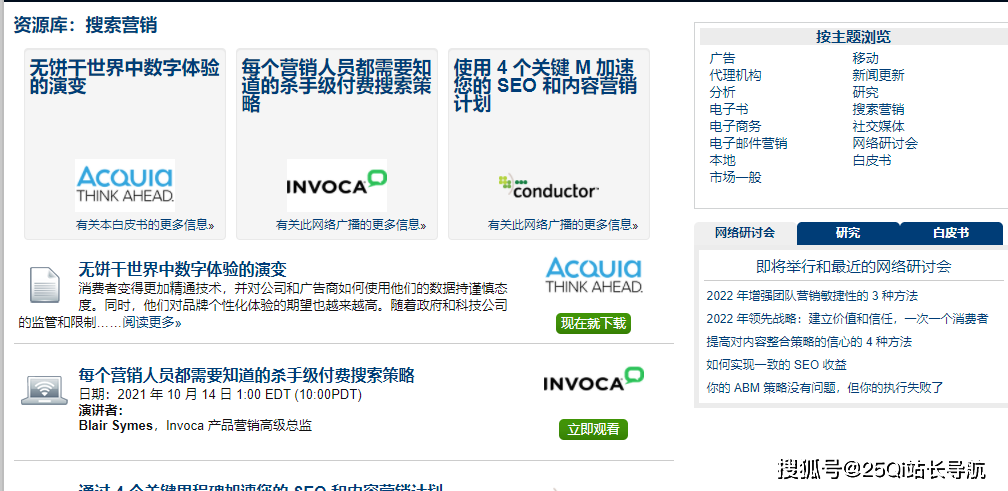1008x491 pixels.
Task: Open webinar 你的 ABM 策略没有问题,但你的执行失败了
Action: [825, 387]
